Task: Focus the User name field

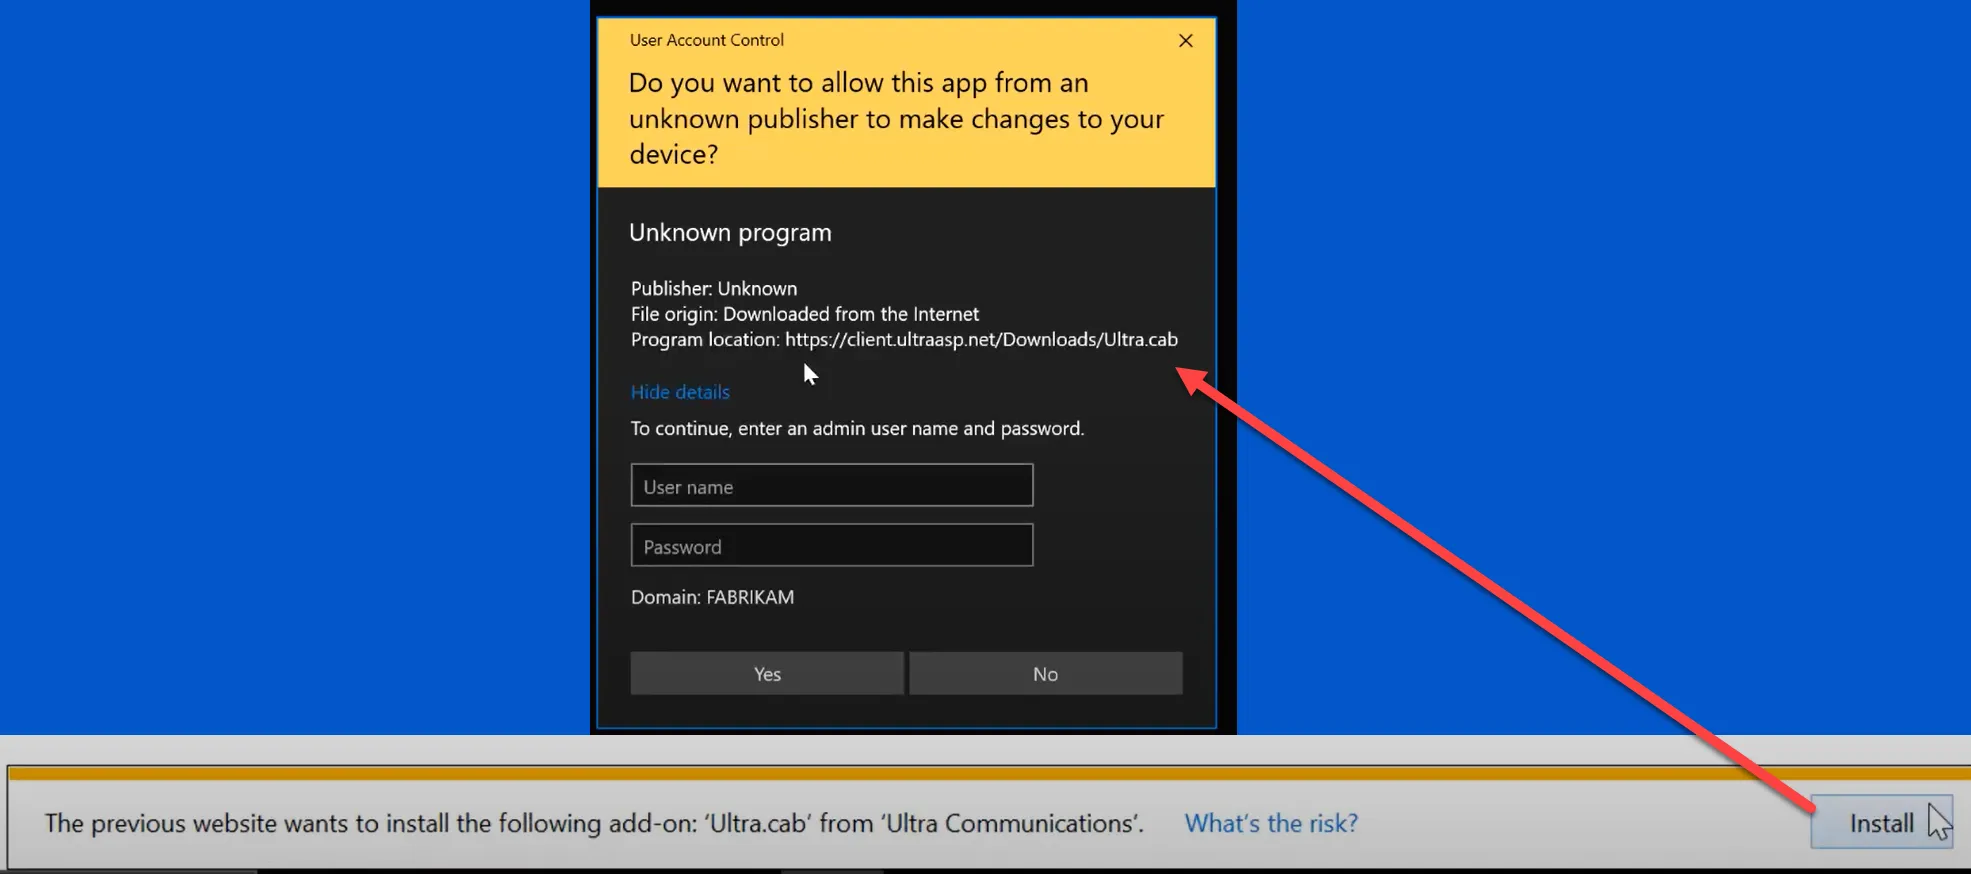Action: [831, 486]
